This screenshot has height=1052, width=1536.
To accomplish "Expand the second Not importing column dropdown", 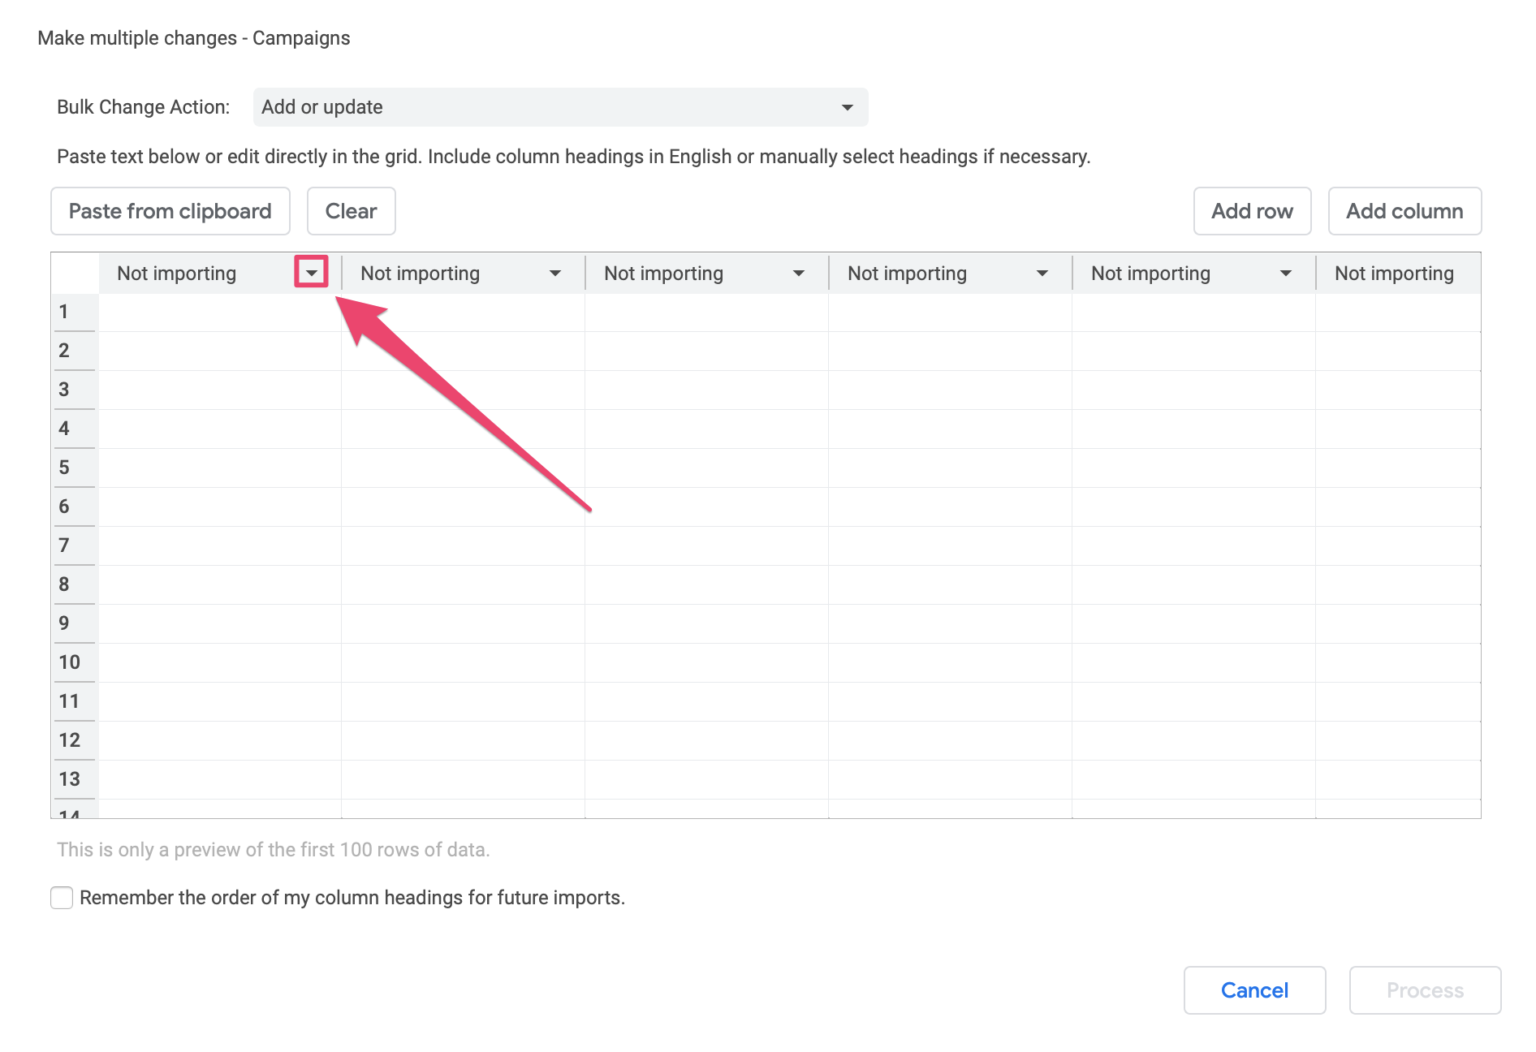I will (556, 272).
